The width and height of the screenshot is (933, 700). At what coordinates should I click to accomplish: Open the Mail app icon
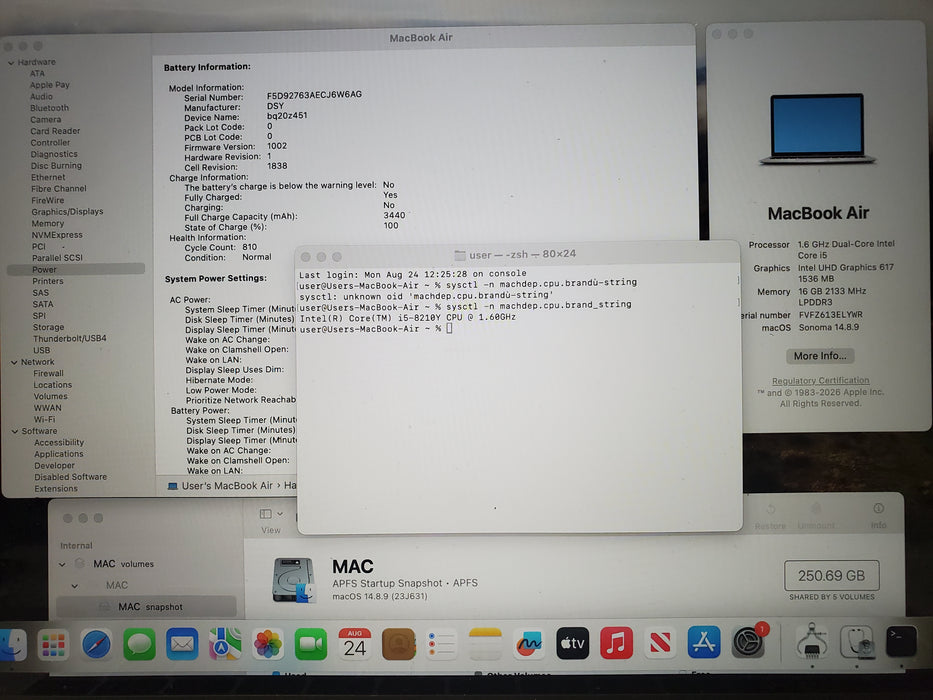tap(182, 645)
